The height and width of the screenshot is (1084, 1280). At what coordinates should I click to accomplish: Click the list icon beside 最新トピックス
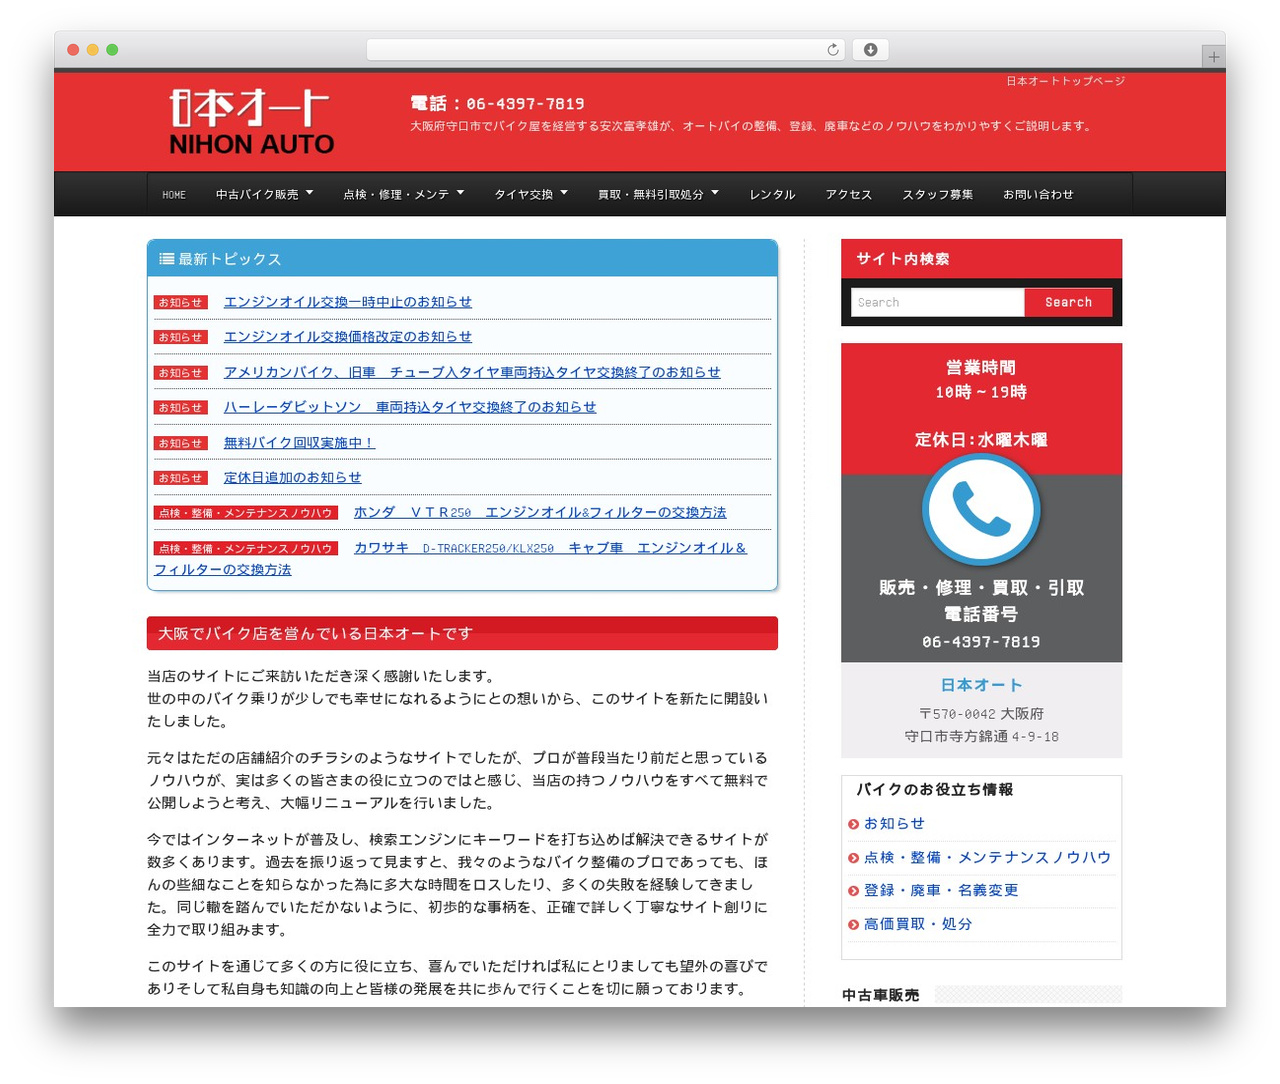coord(166,259)
